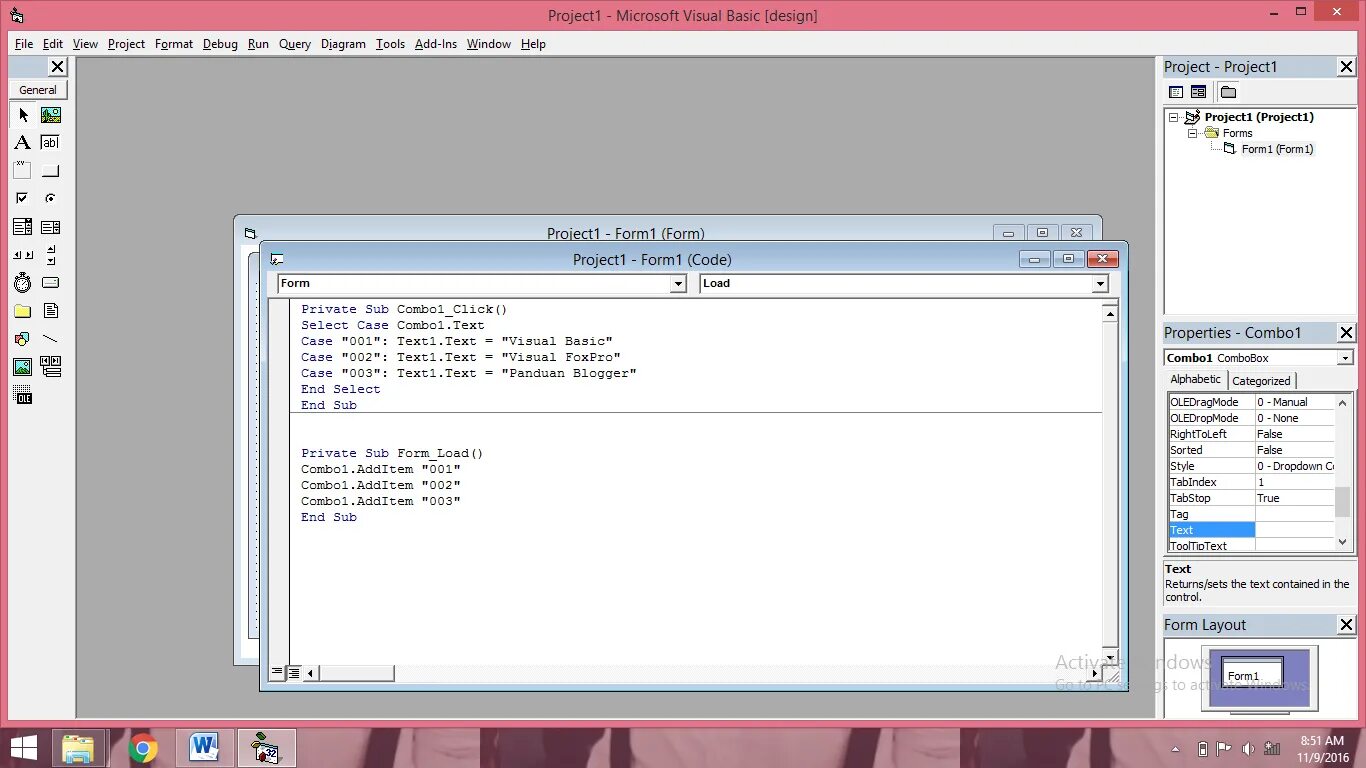Open the Run menu
This screenshot has height=768, width=1366.
point(258,44)
